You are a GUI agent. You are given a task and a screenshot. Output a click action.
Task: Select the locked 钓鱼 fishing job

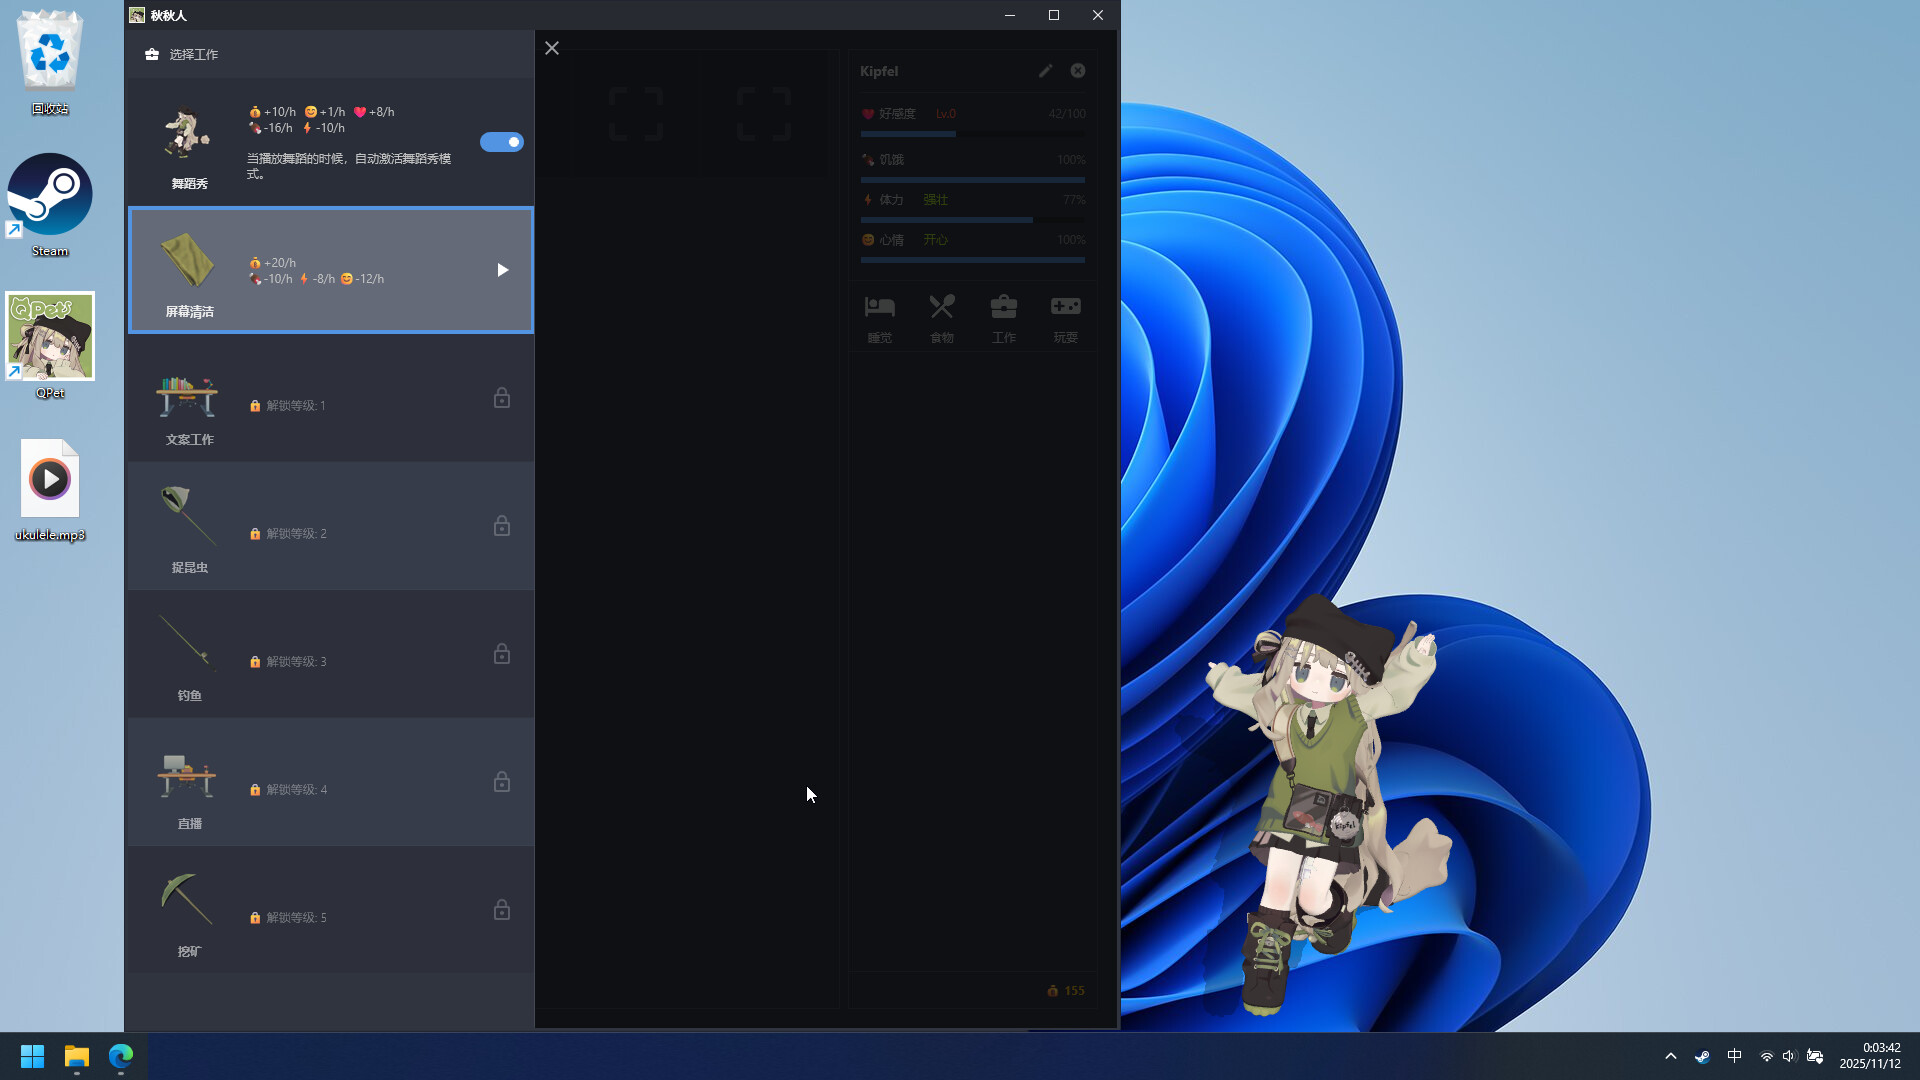click(330, 655)
